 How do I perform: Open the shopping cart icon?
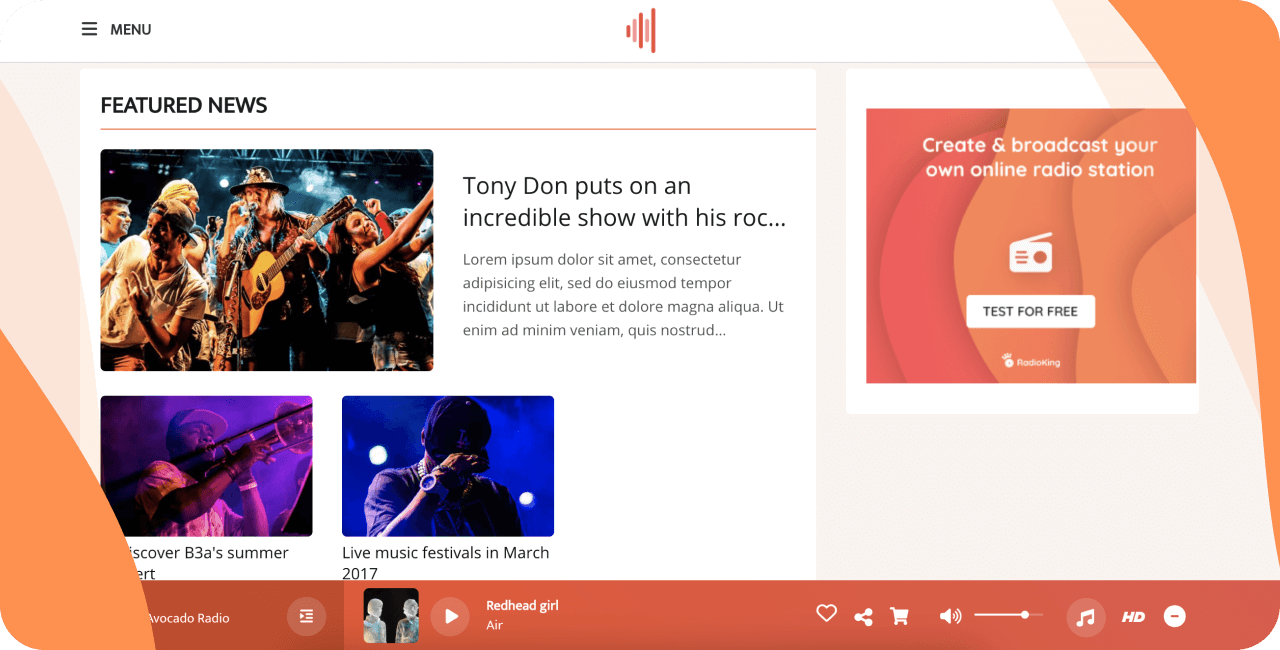[x=899, y=617]
